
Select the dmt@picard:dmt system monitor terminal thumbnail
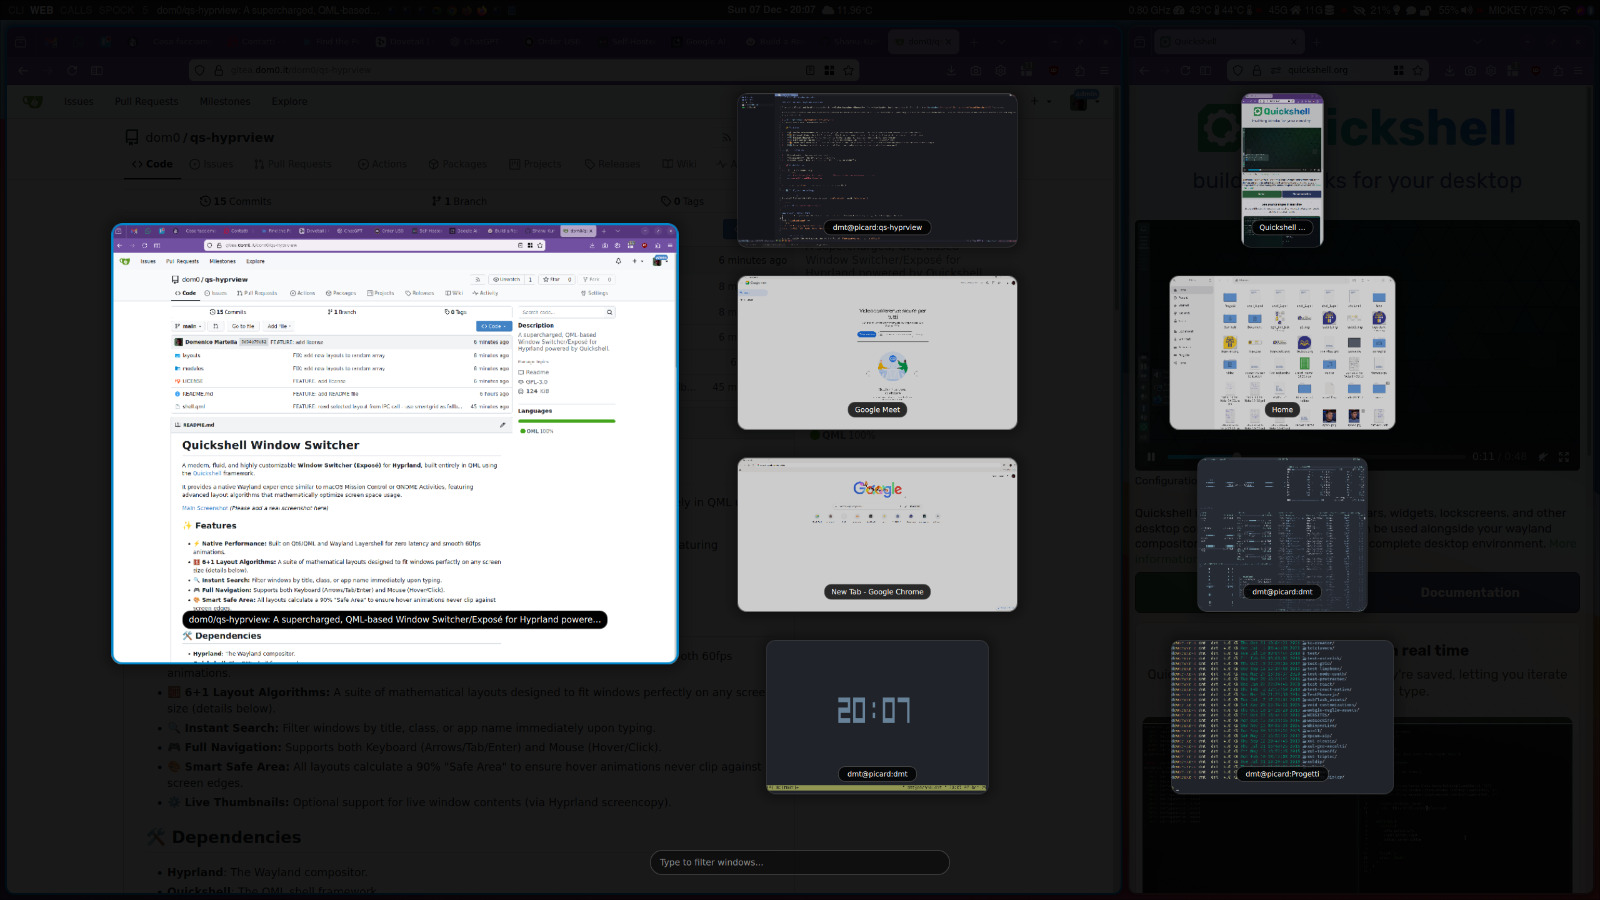pos(1282,535)
